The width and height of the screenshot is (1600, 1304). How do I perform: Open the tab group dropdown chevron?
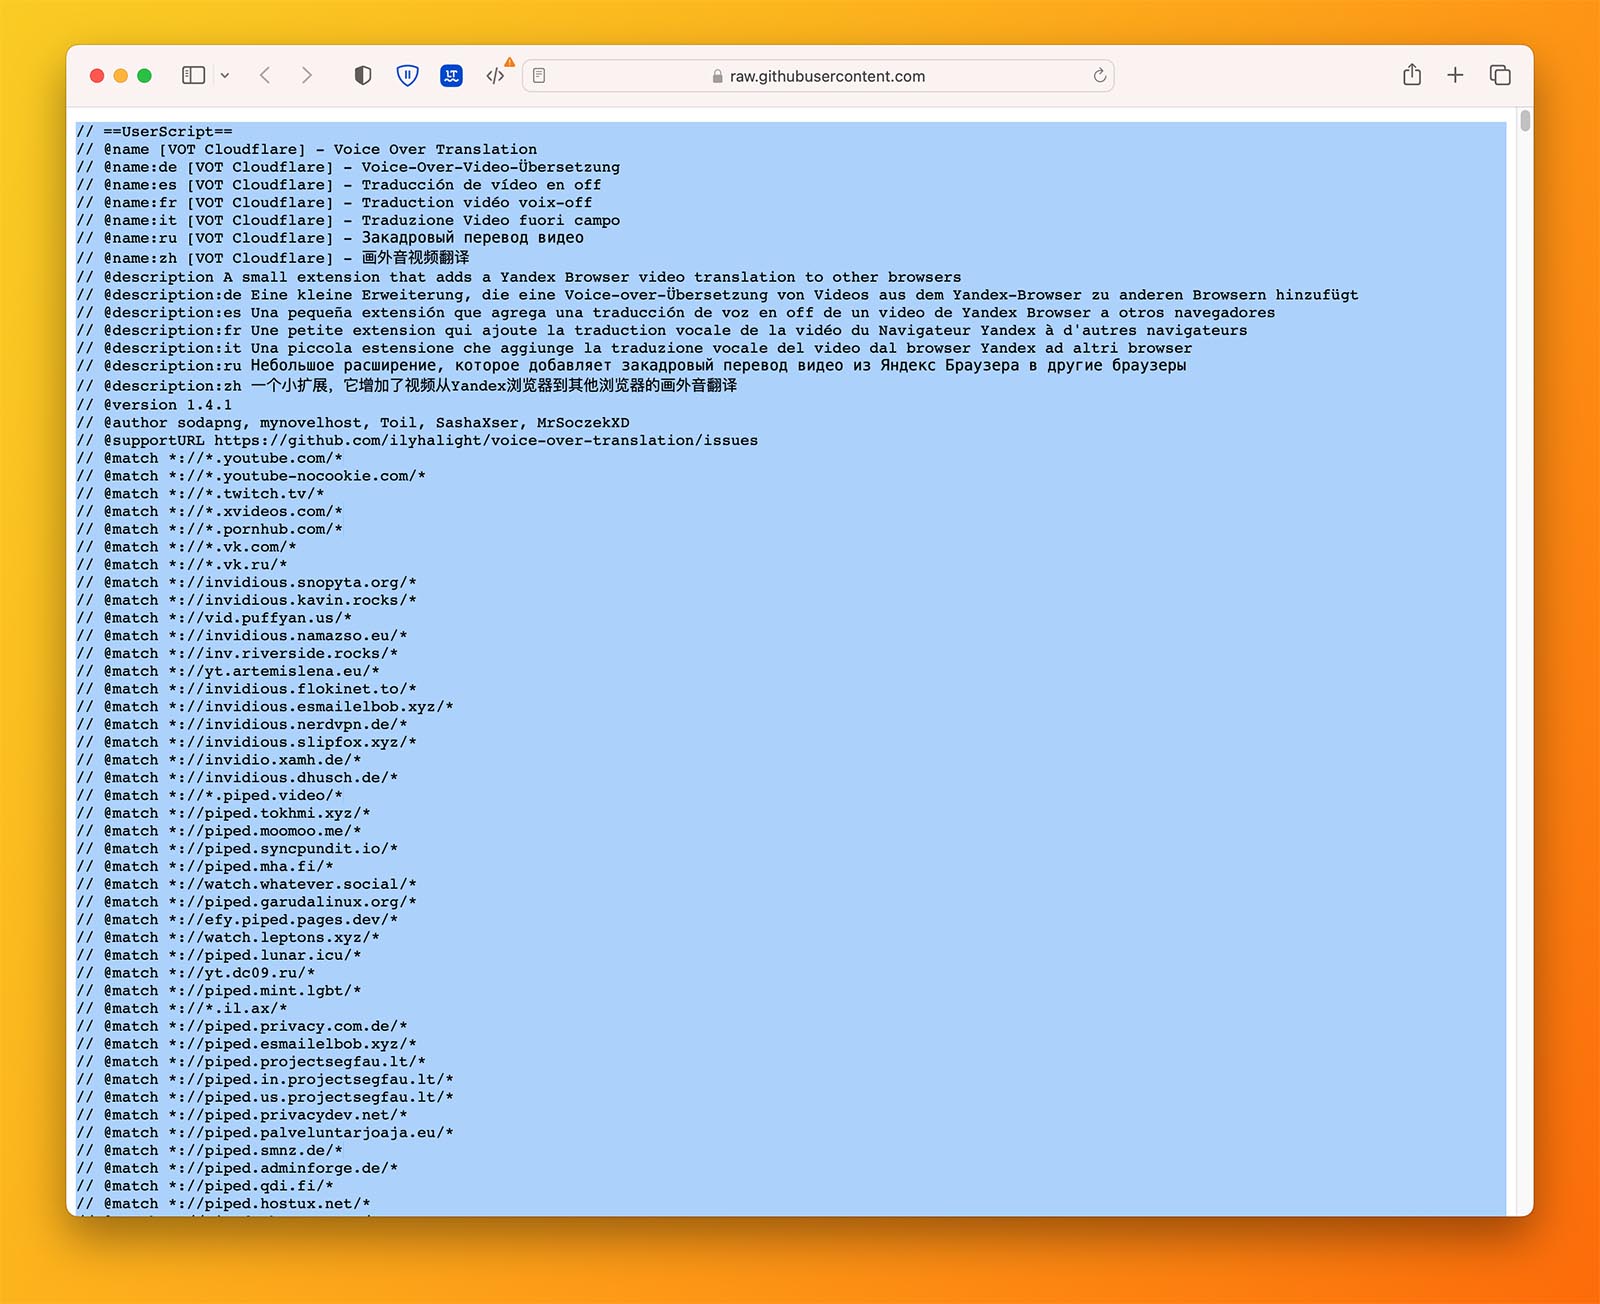click(x=225, y=75)
